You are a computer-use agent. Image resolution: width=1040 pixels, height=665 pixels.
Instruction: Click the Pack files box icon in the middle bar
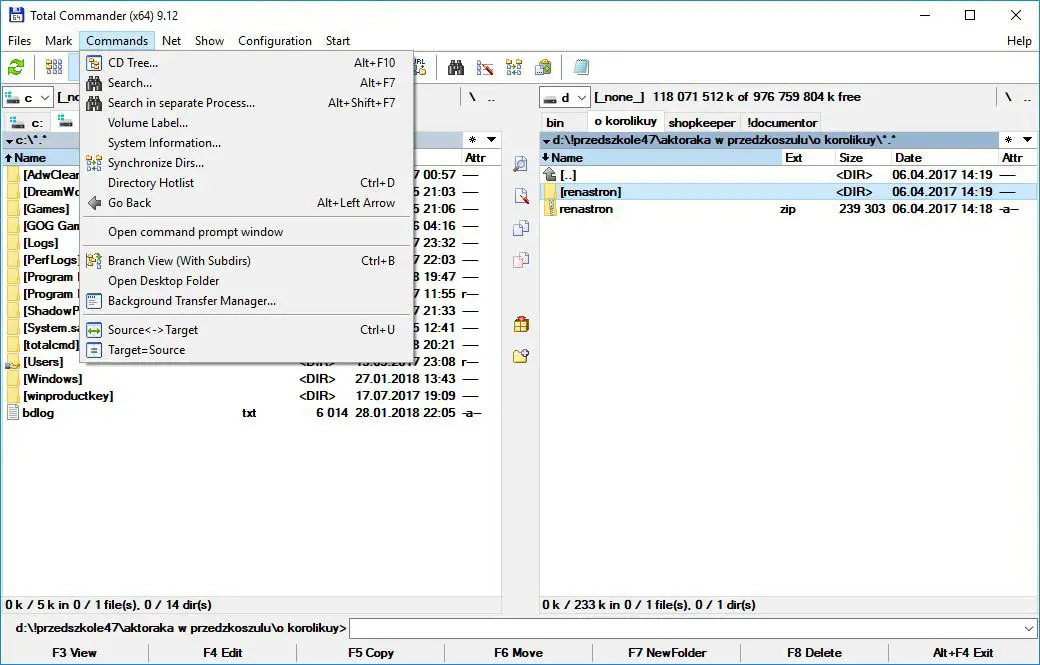tap(521, 324)
